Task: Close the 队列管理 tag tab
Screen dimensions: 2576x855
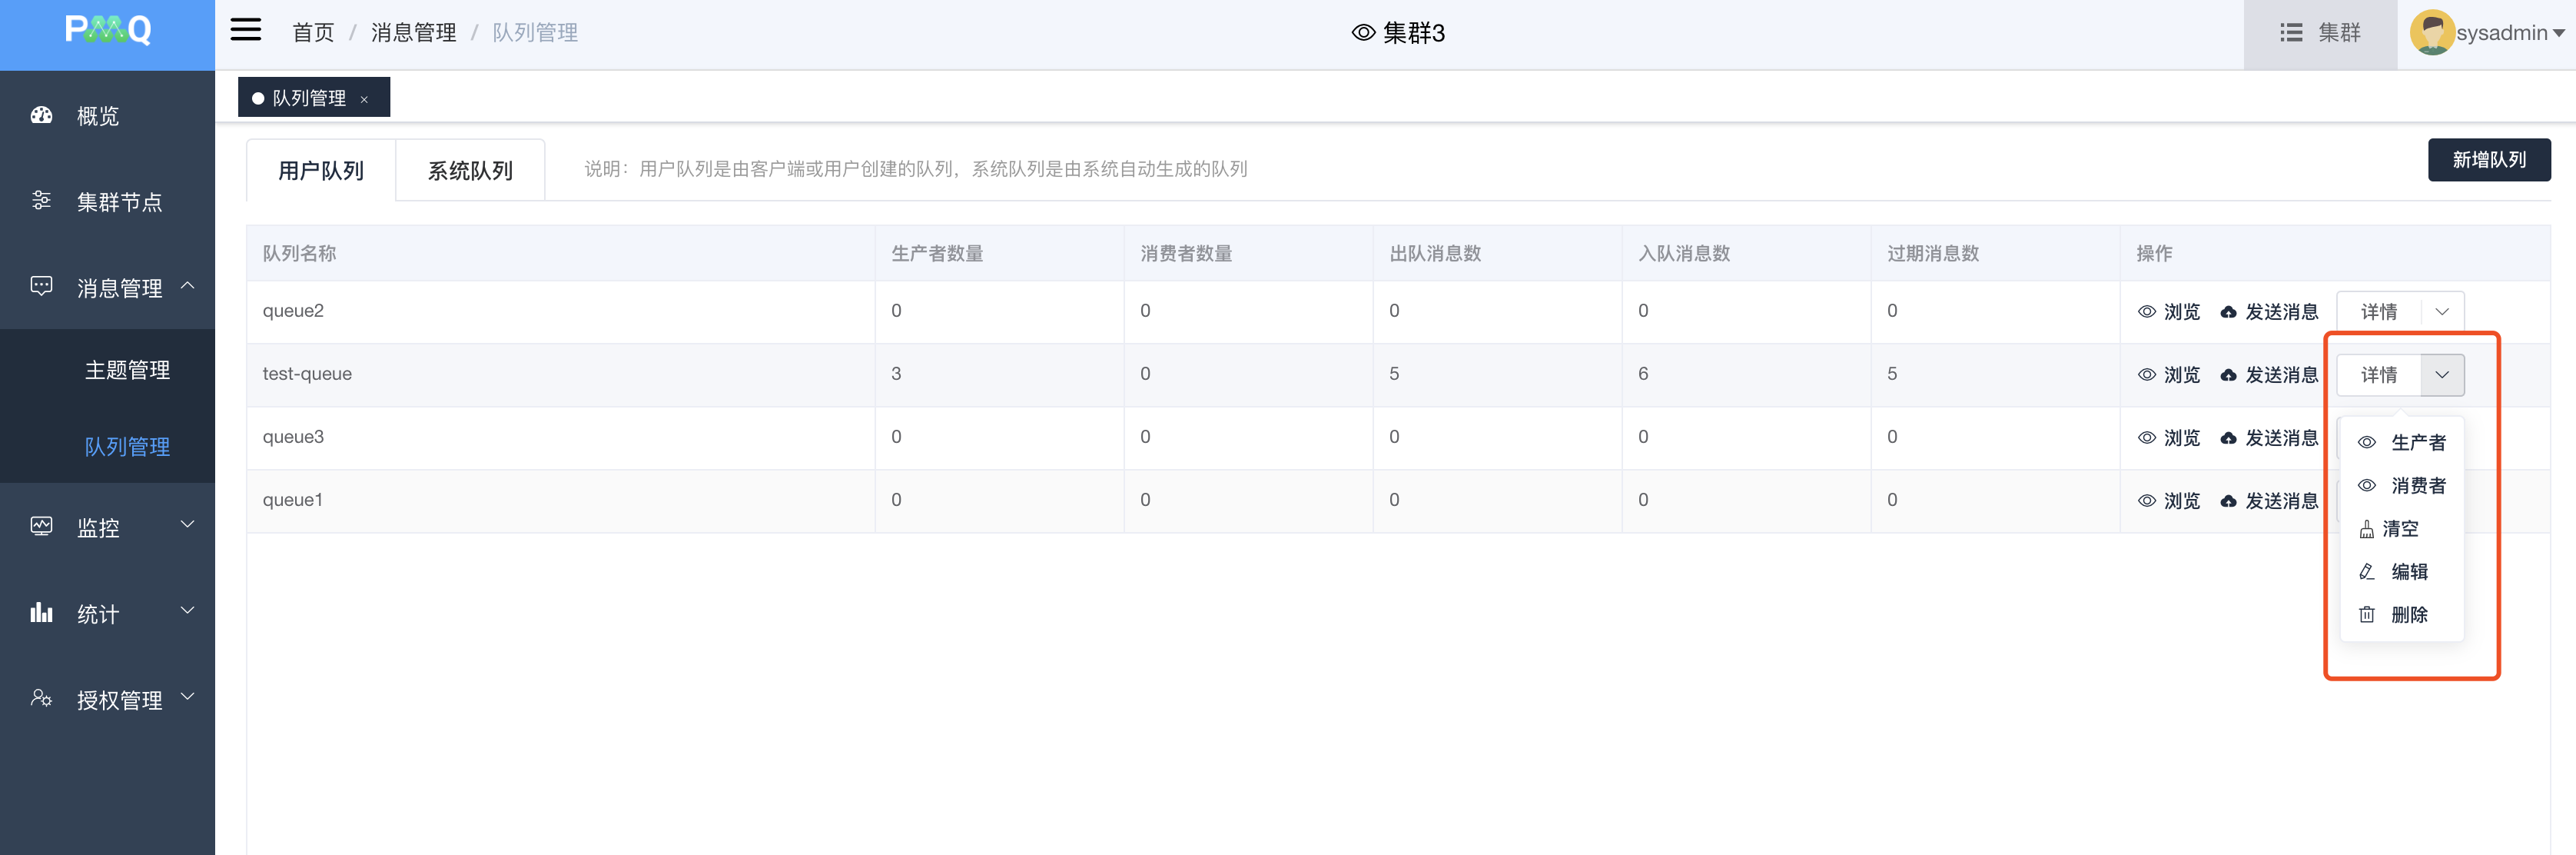Action: [x=364, y=99]
